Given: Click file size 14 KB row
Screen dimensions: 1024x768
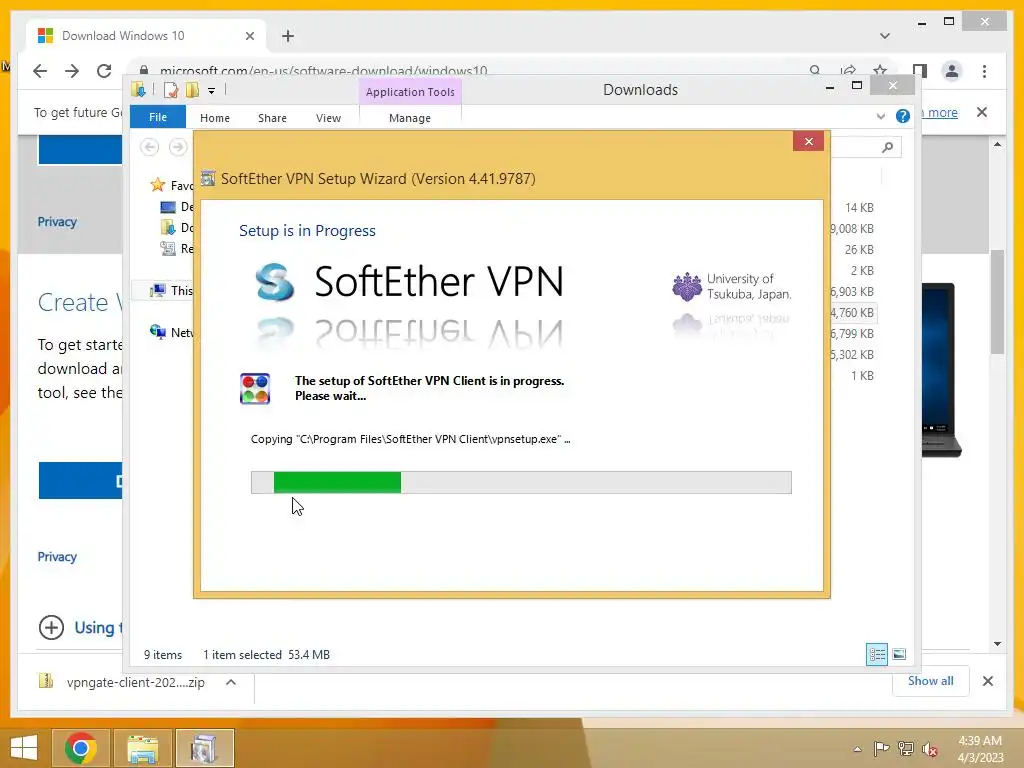Looking at the screenshot, I should 859,208.
